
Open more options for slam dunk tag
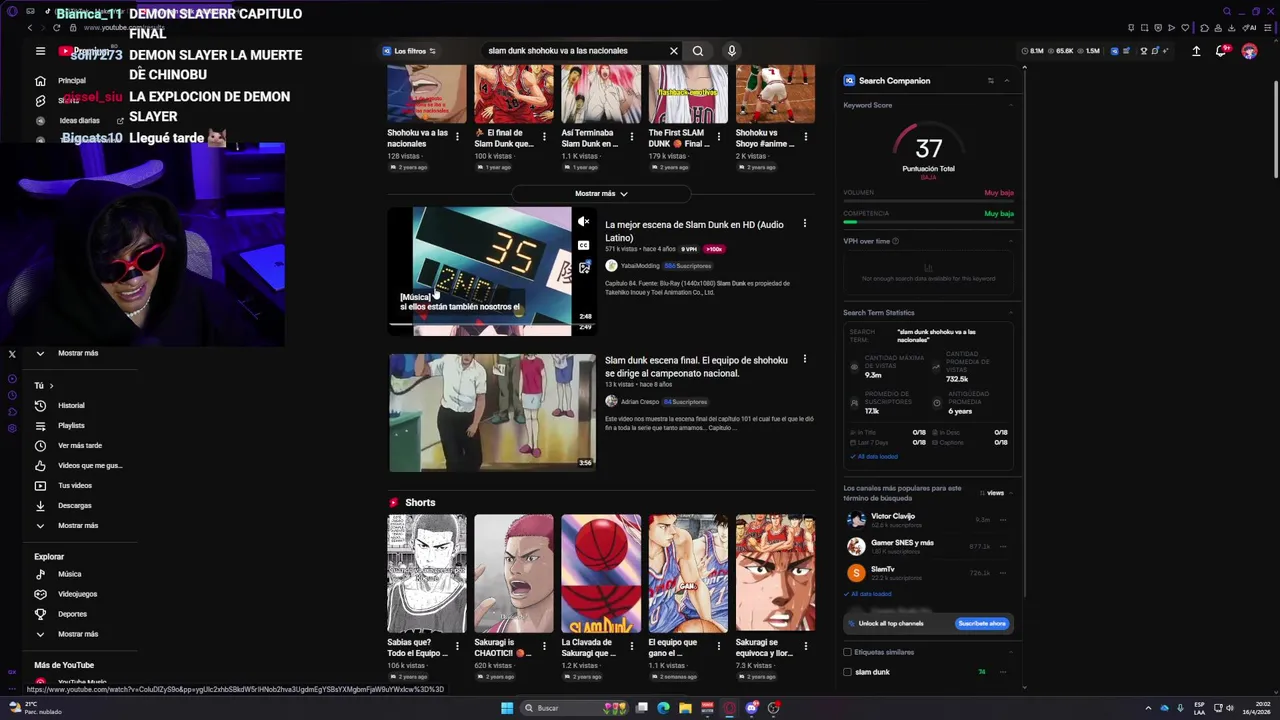(1003, 672)
